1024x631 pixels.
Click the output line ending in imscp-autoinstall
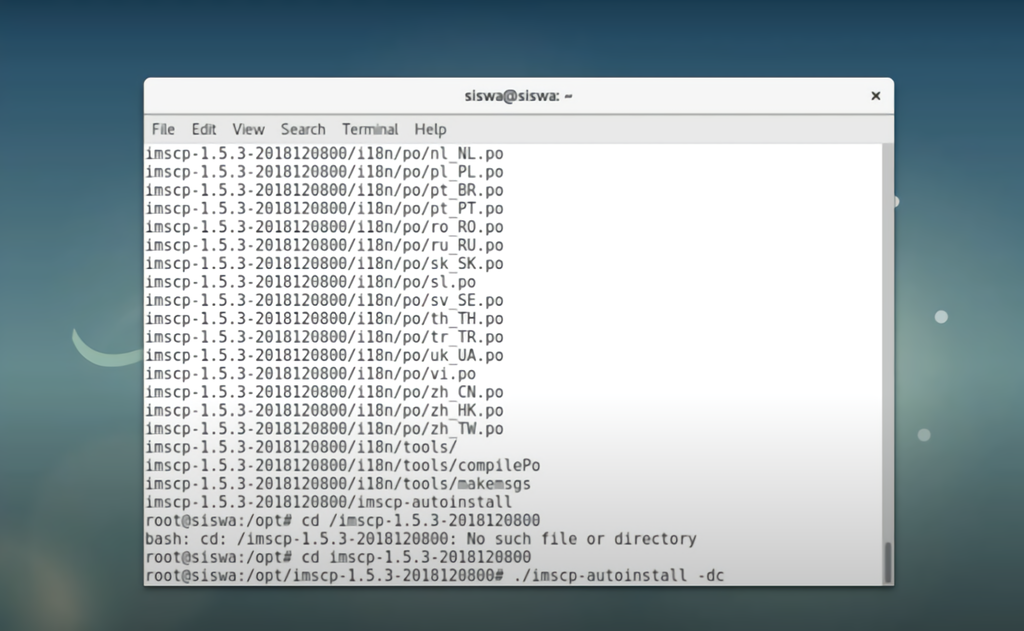[x=329, y=502]
